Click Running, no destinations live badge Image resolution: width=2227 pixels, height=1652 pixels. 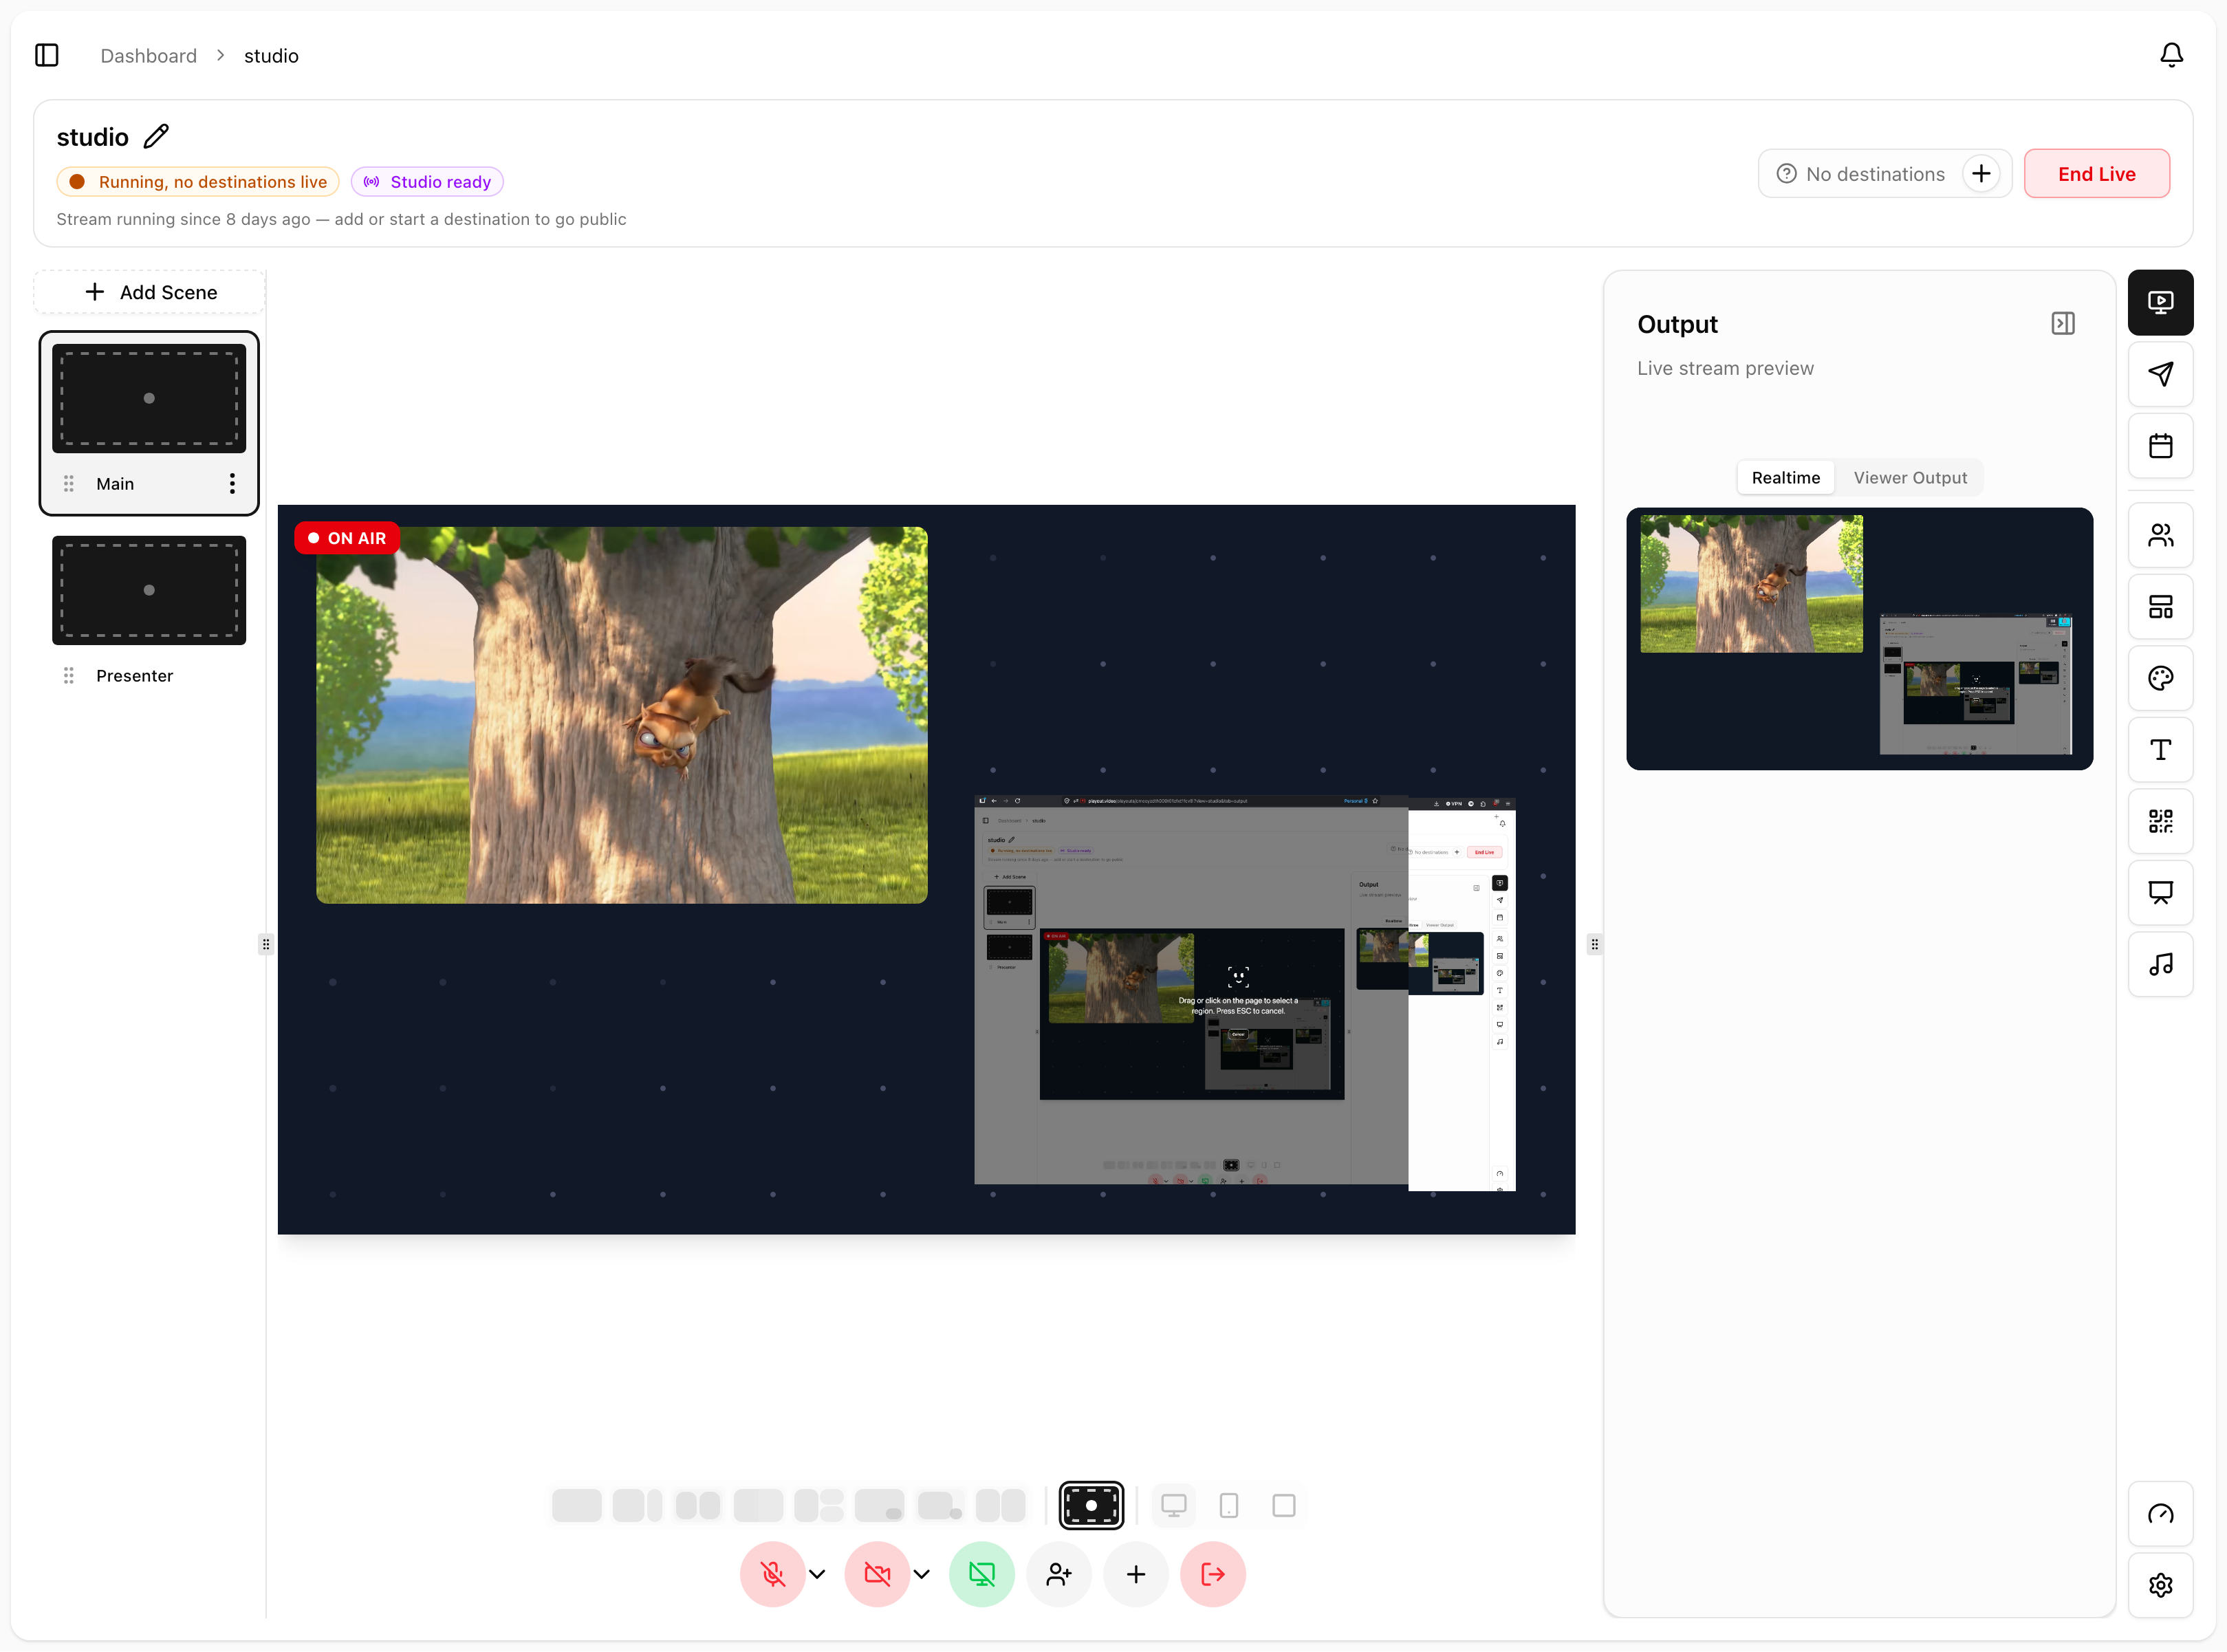[198, 182]
